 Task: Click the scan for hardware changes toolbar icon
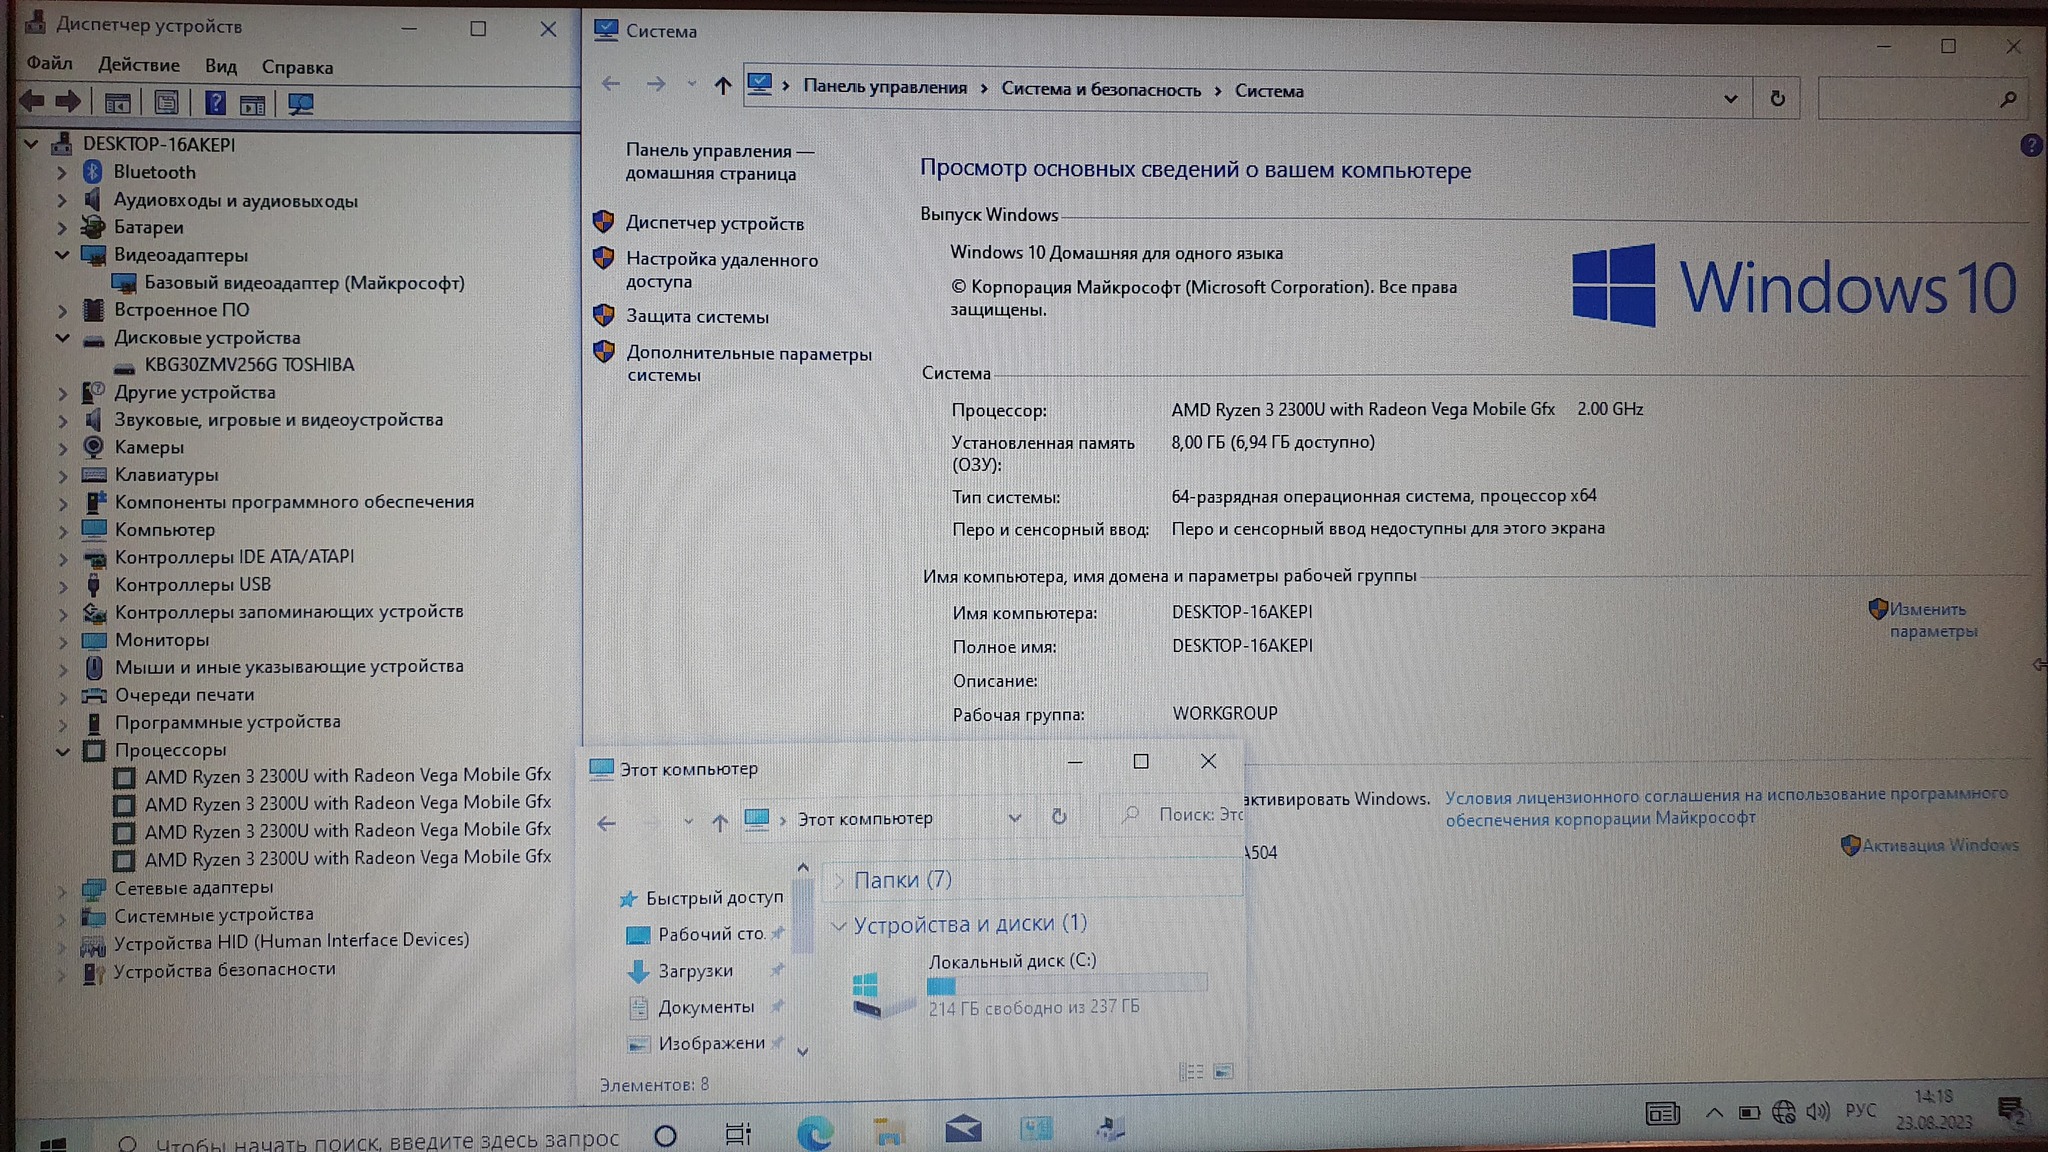point(300,103)
